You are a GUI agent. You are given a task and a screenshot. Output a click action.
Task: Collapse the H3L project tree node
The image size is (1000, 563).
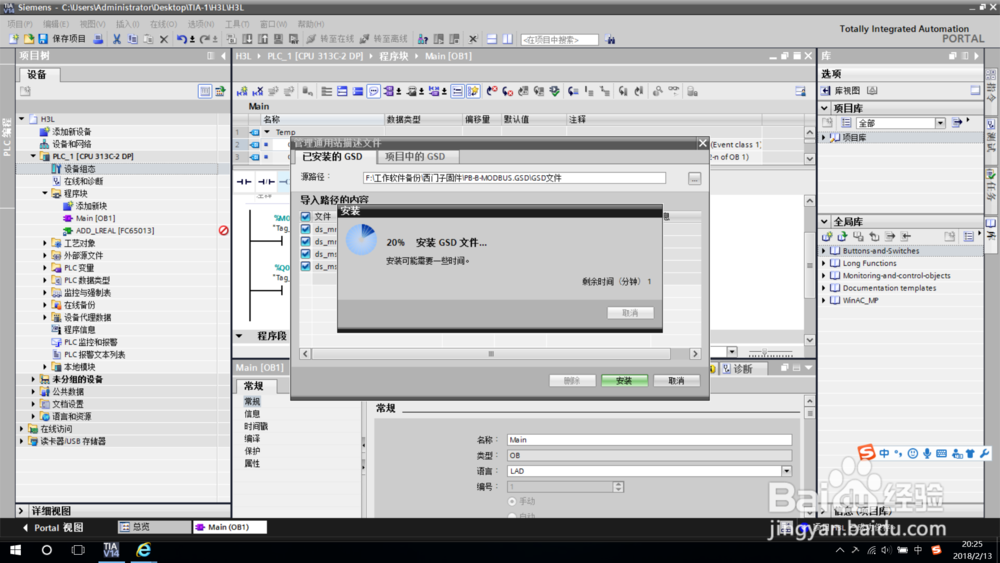pos(22,119)
